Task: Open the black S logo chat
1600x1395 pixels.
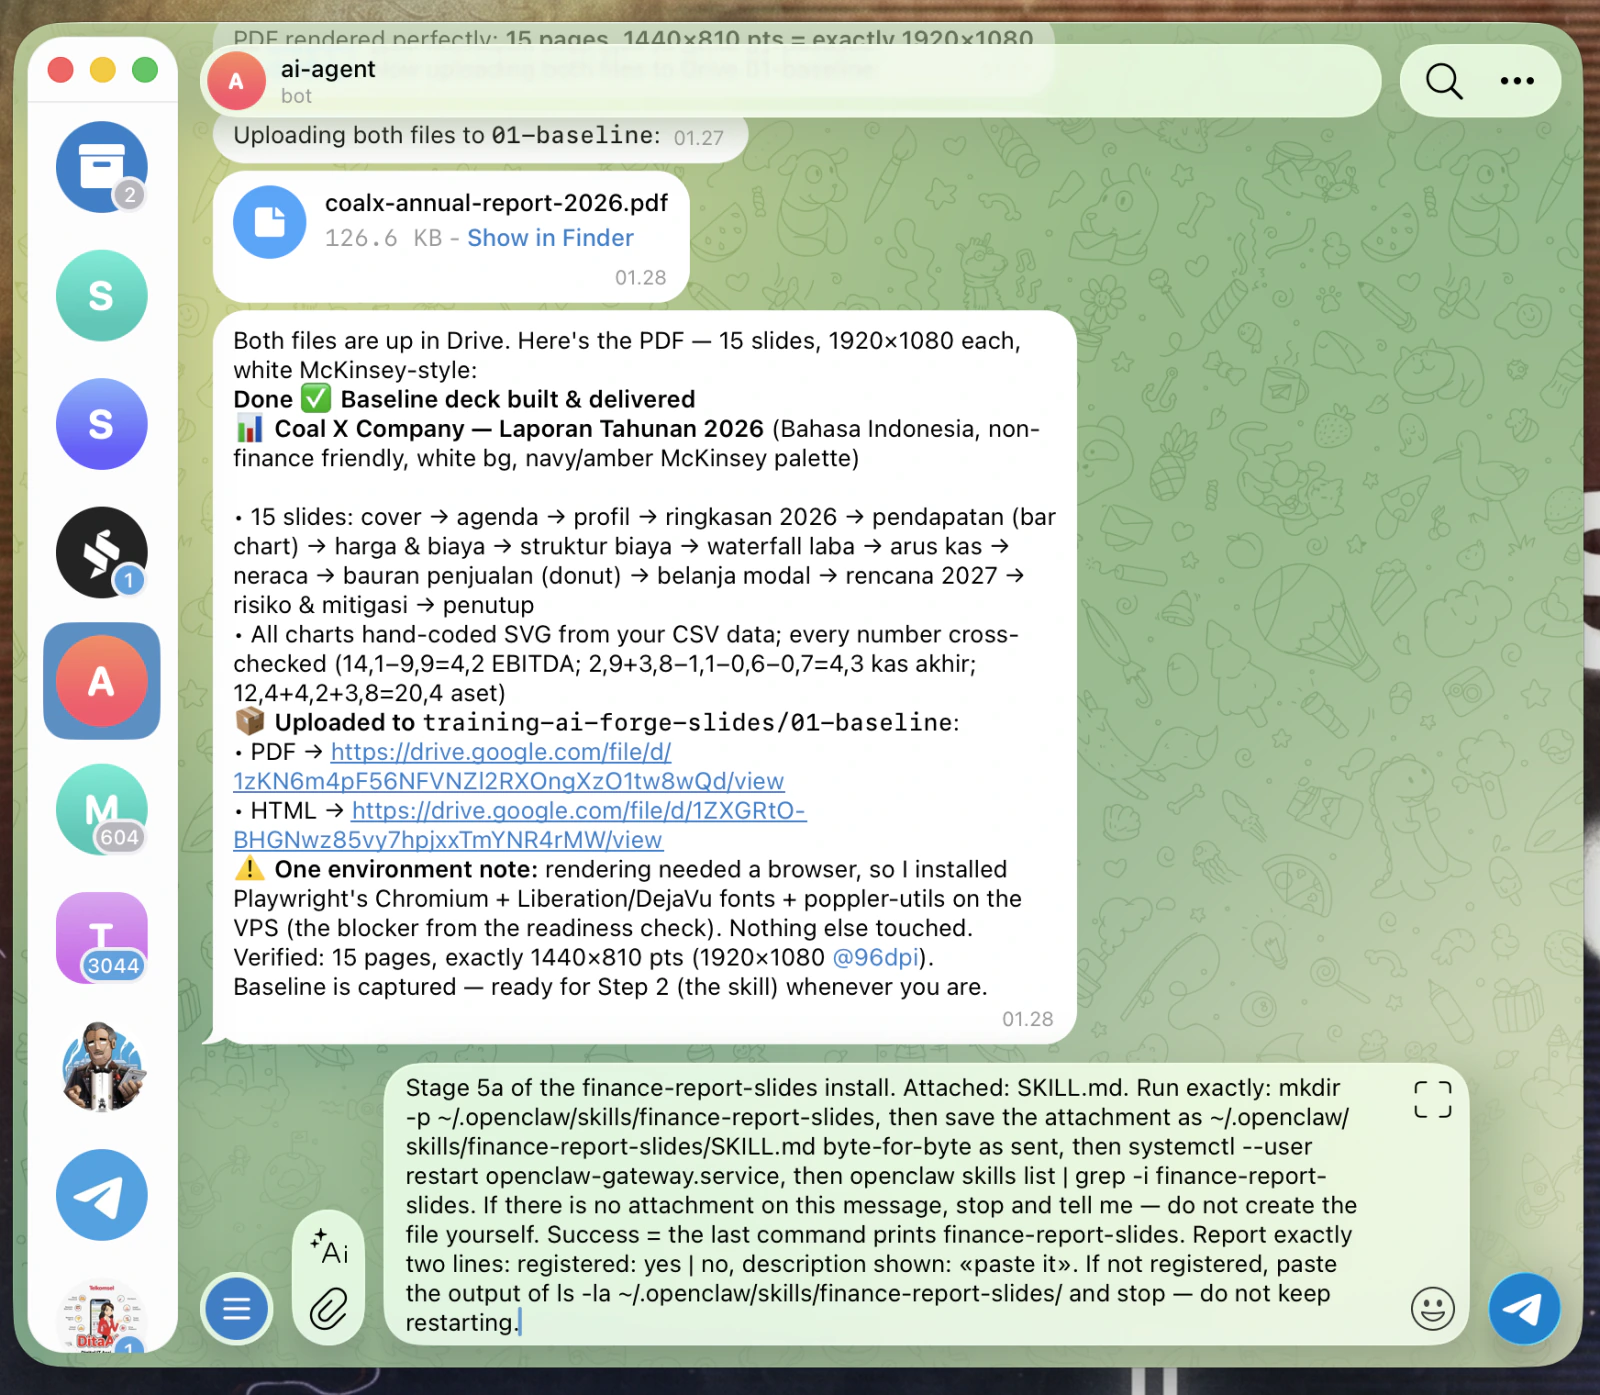Action: [x=101, y=553]
